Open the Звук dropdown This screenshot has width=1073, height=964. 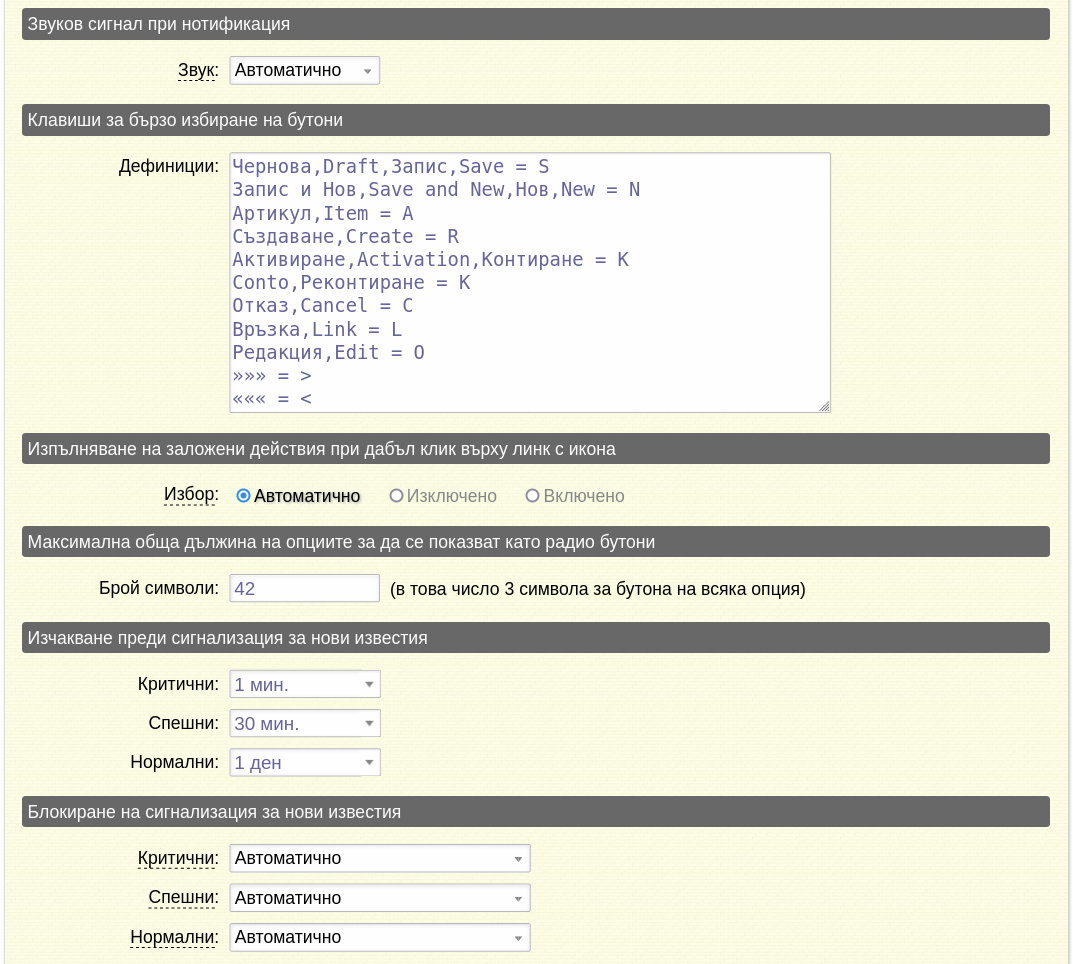[305, 70]
